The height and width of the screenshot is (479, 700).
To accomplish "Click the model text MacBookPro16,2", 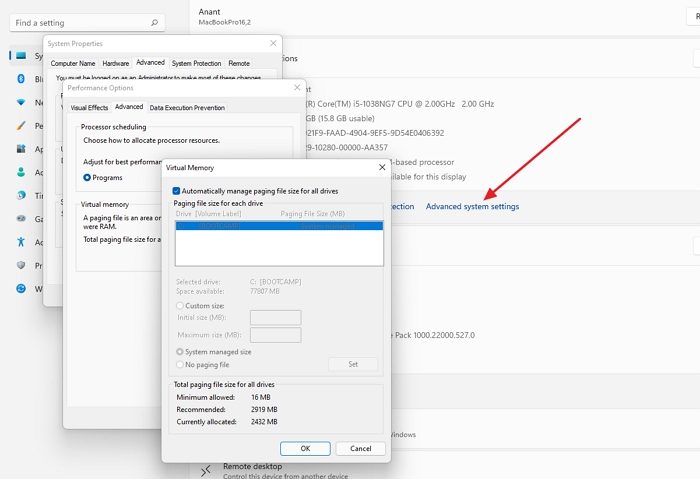I will tap(225, 22).
